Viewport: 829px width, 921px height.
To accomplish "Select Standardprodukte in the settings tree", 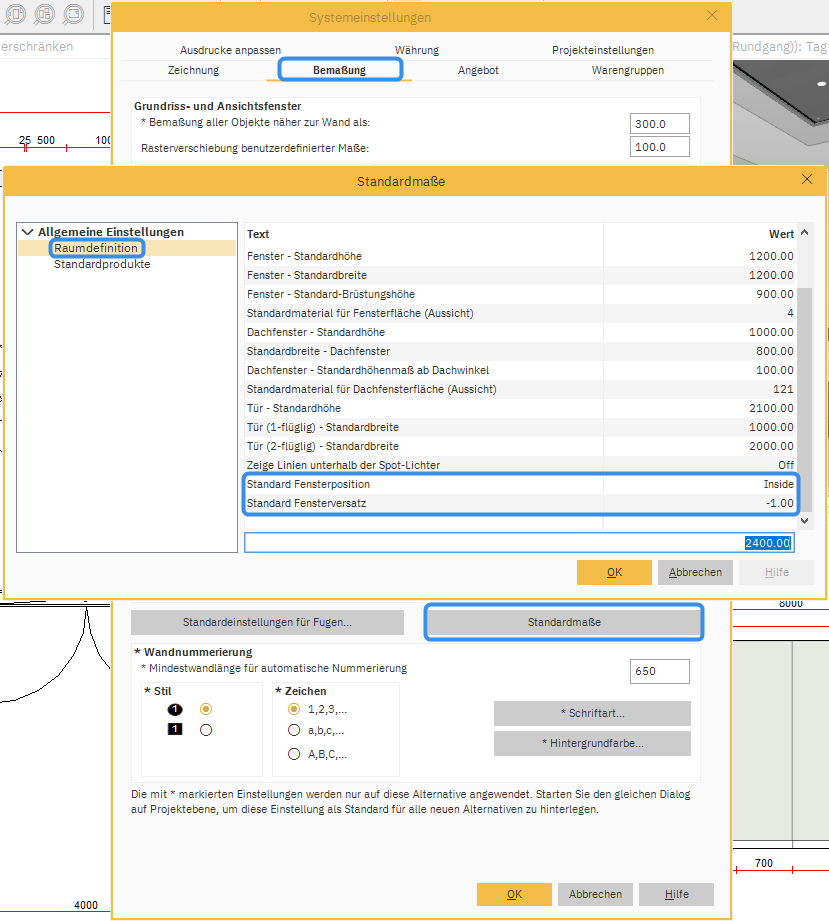I will [x=102, y=264].
